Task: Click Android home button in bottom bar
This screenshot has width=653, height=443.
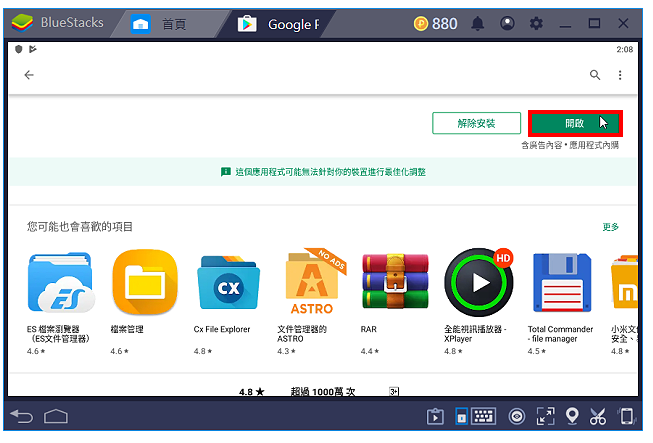Action: click(x=56, y=416)
